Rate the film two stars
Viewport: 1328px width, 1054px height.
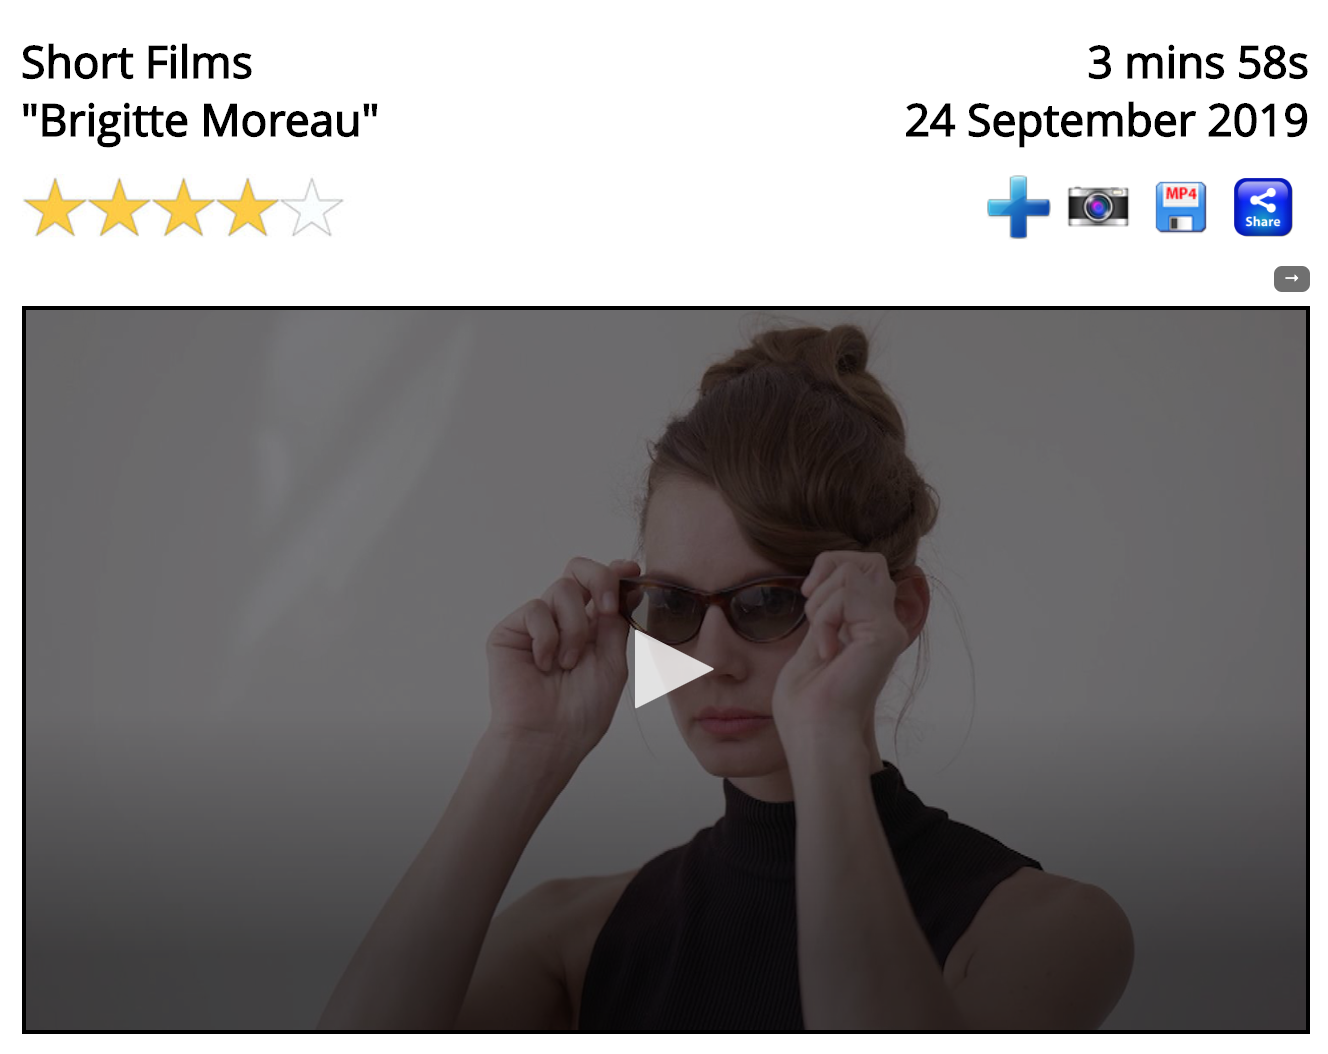(x=119, y=208)
